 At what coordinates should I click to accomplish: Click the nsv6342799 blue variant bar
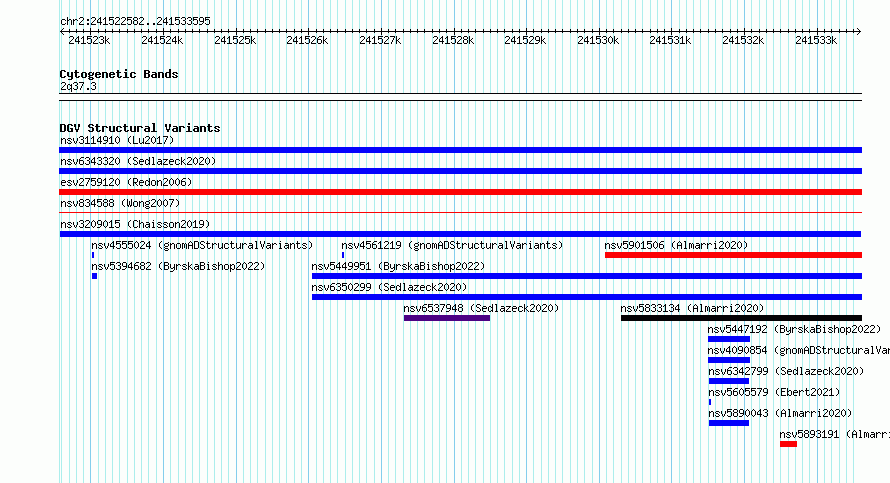click(729, 381)
